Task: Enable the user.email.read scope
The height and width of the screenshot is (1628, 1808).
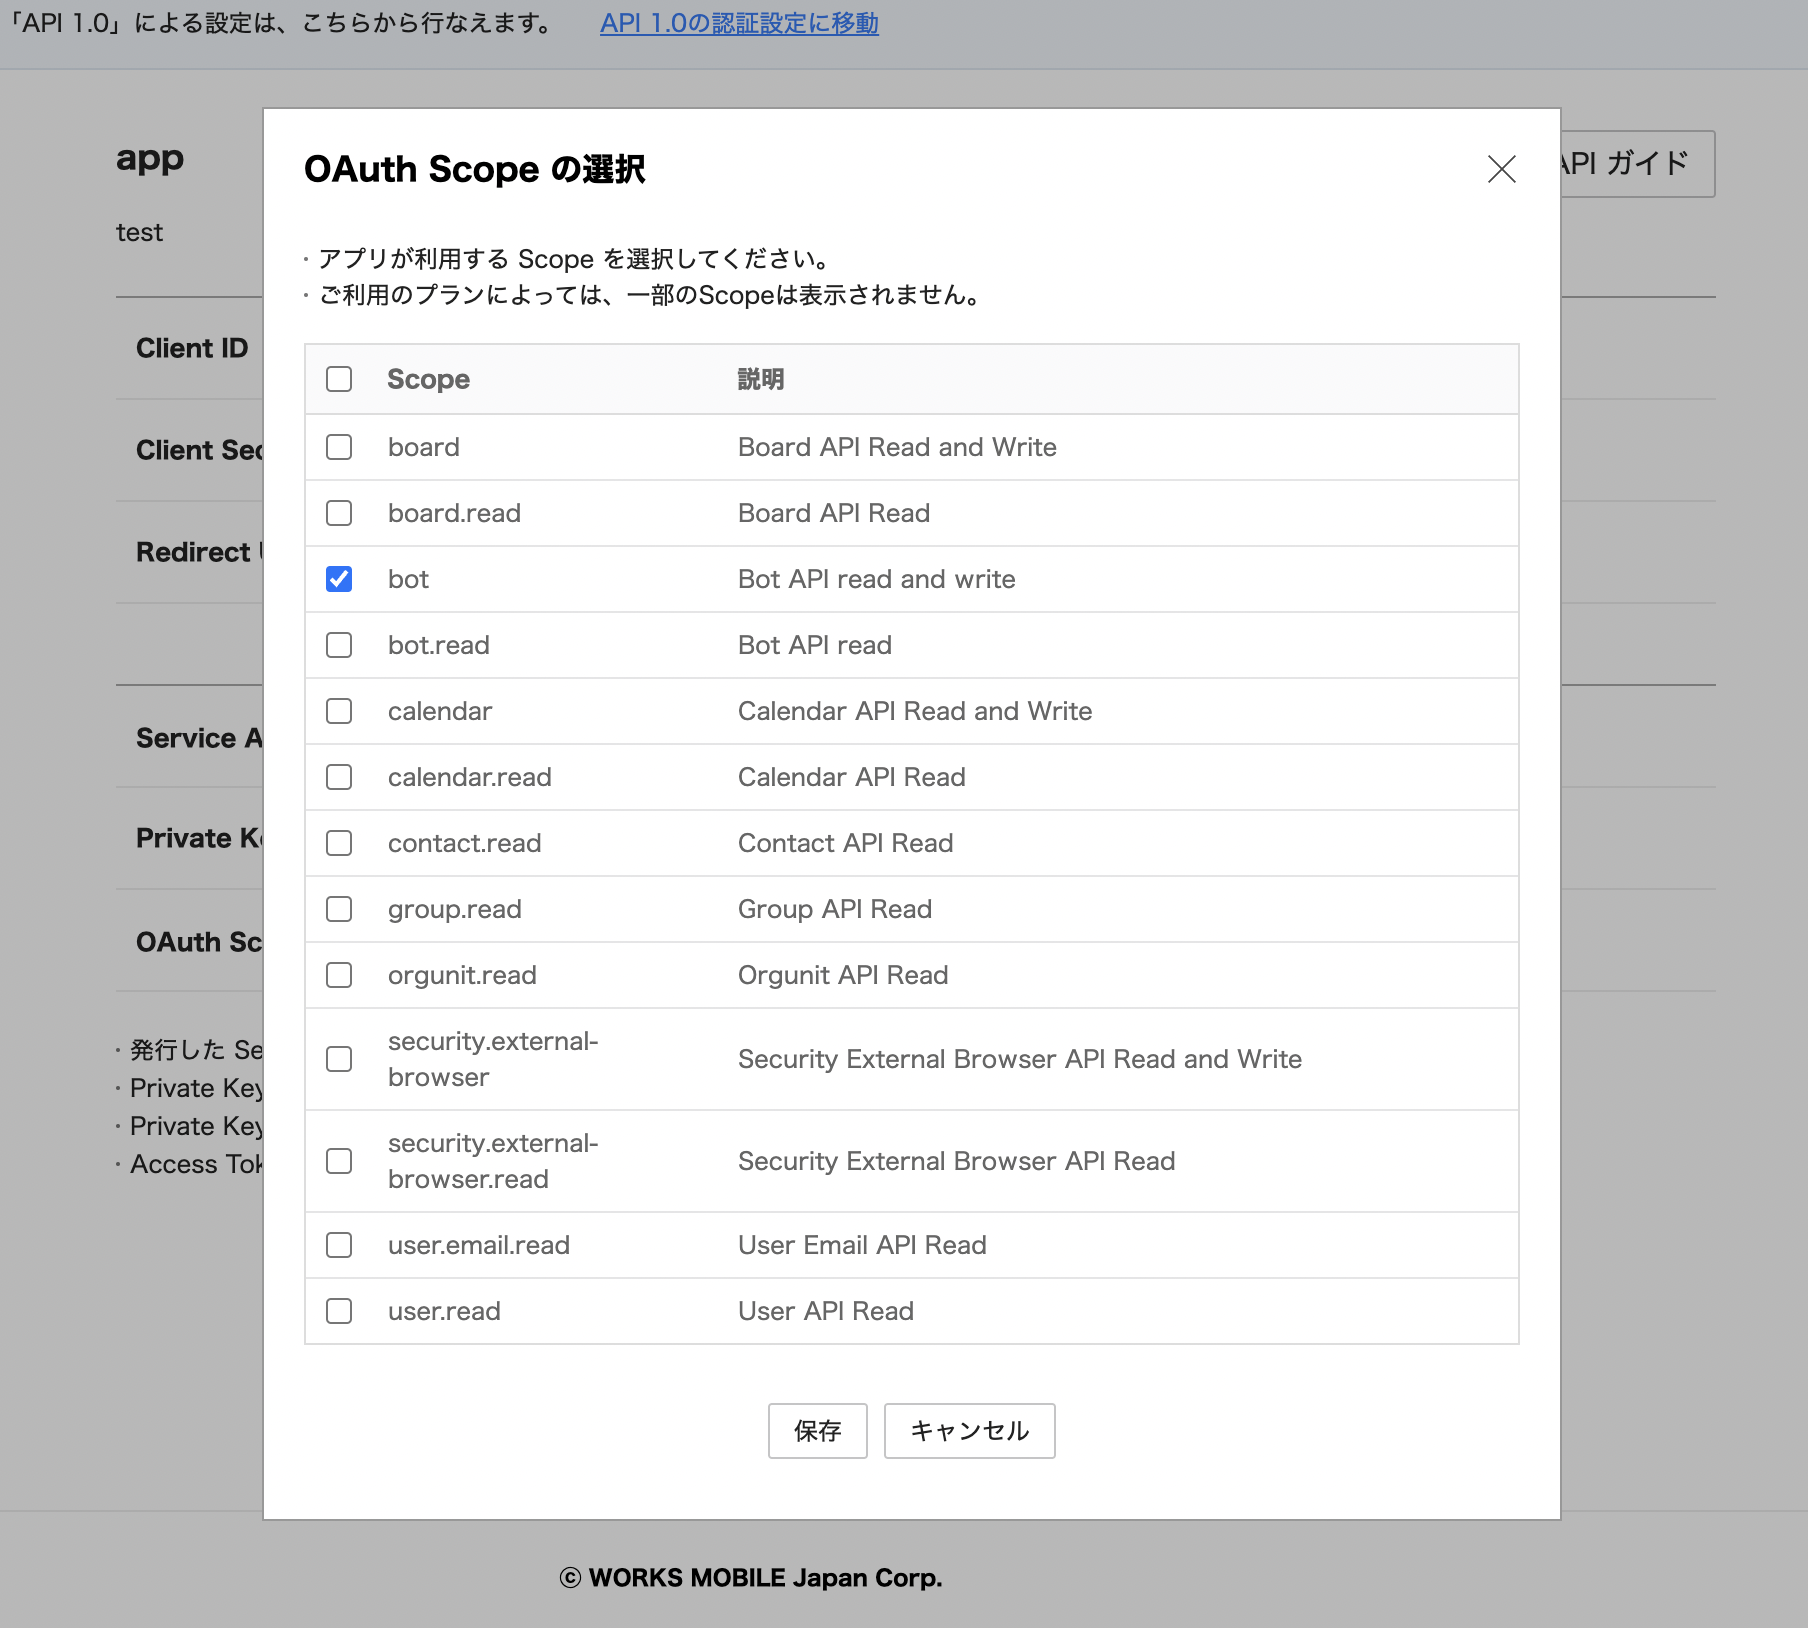Action: pyautogui.click(x=339, y=1245)
